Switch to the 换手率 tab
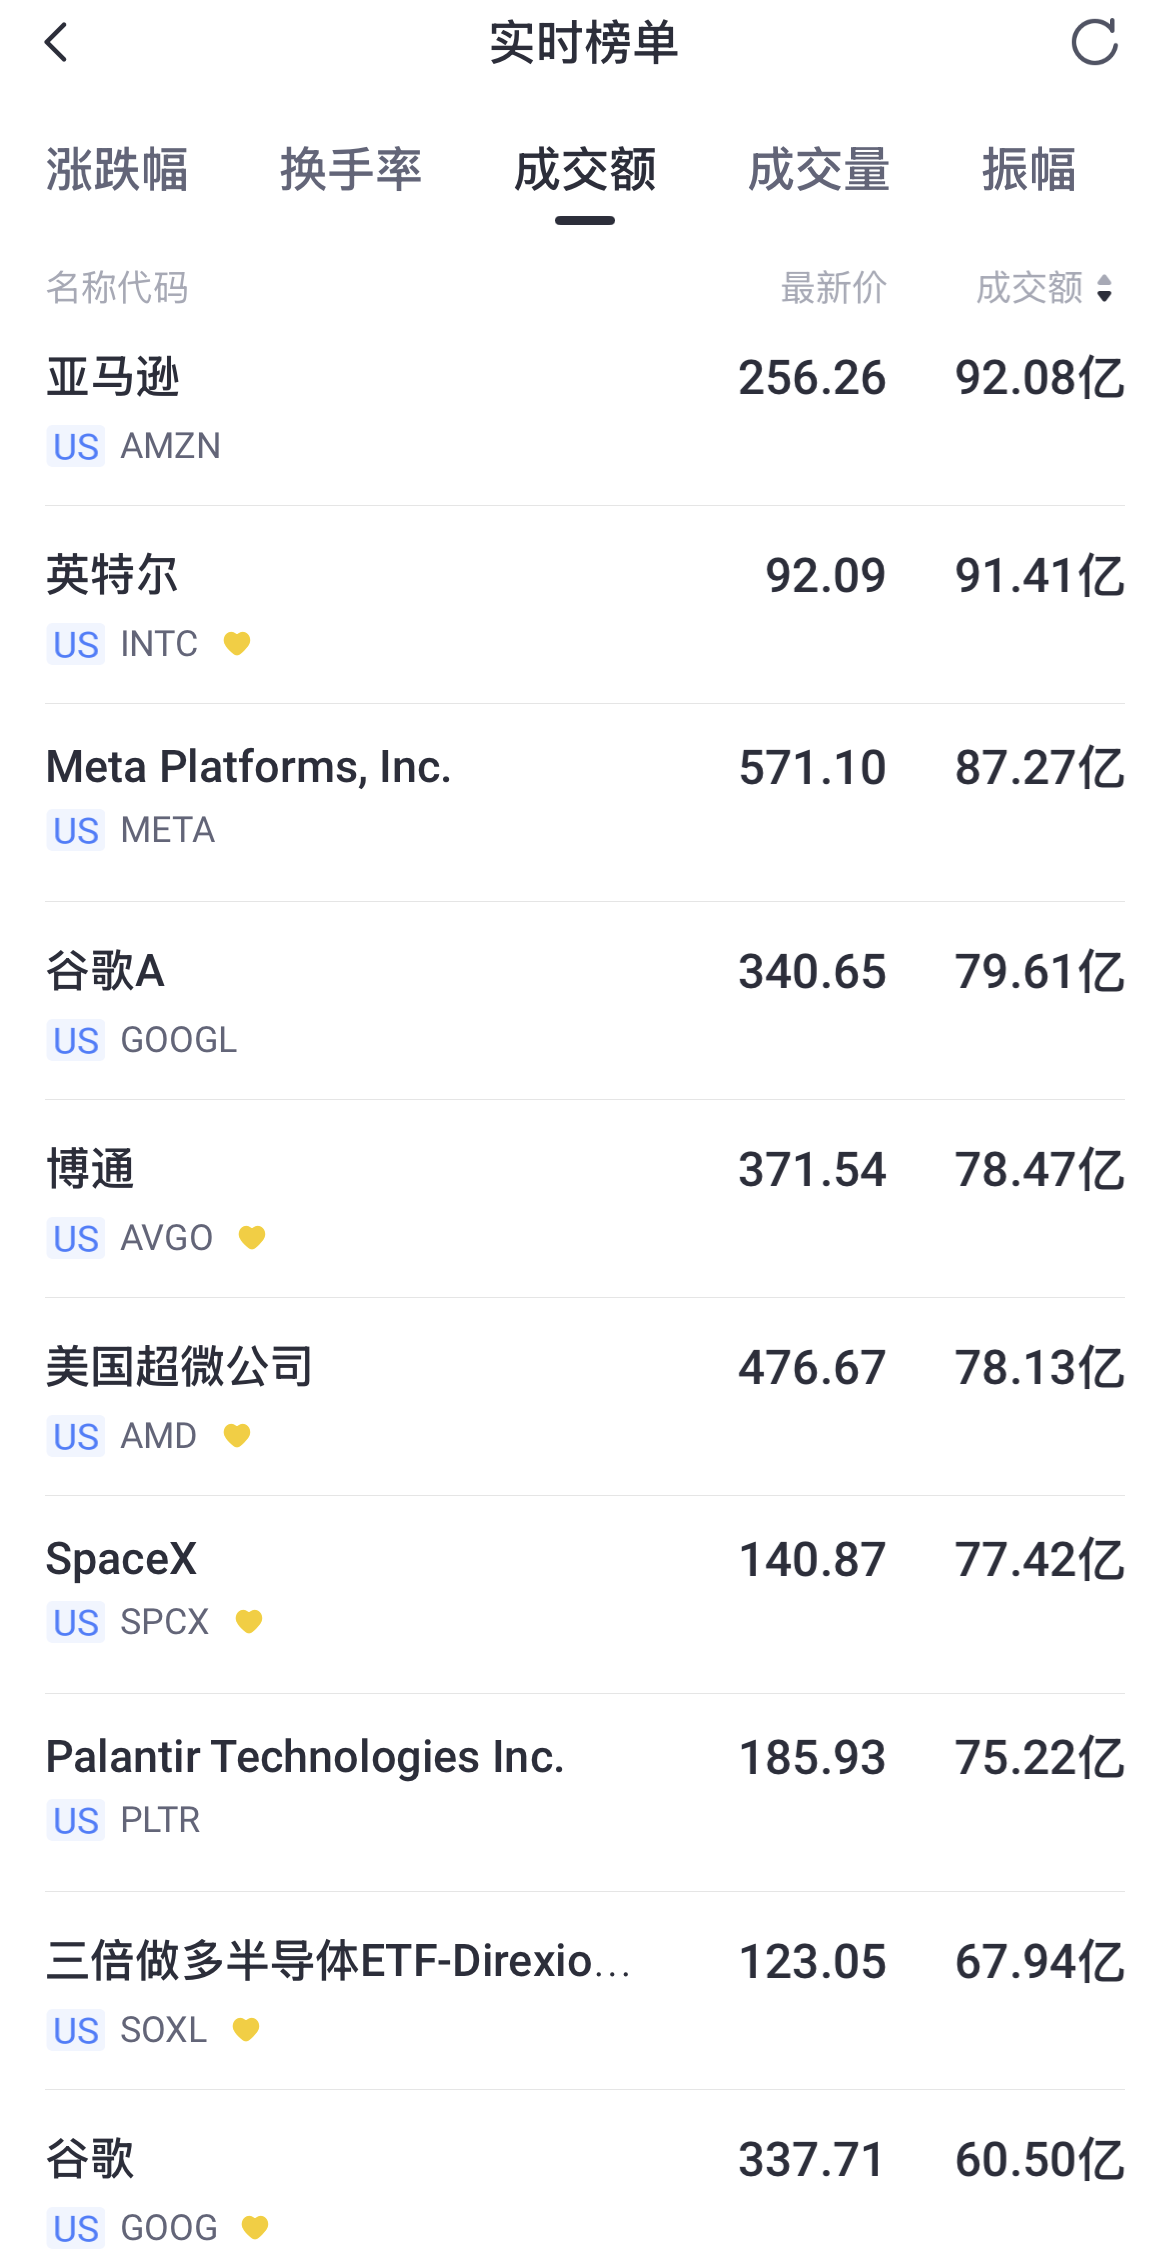The height and width of the screenshot is (2265, 1170). (x=351, y=169)
